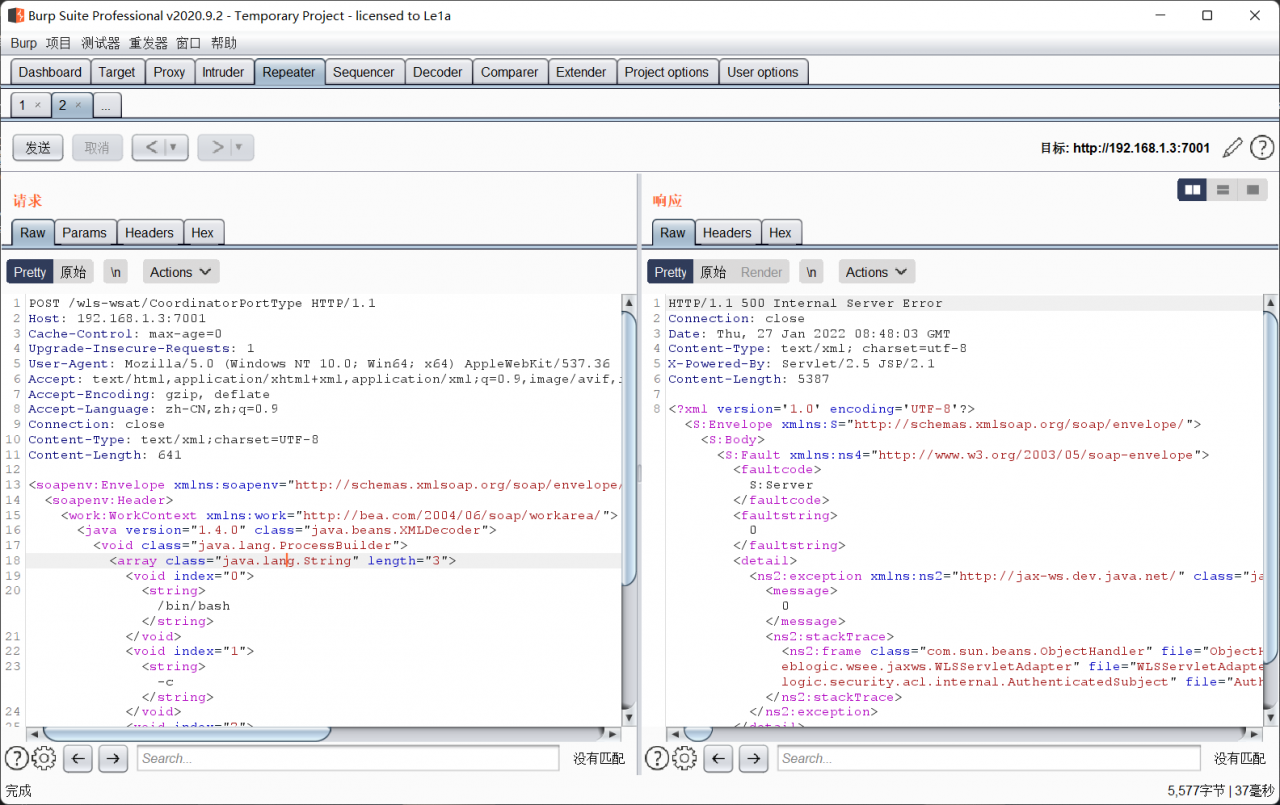The width and height of the screenshot is (1280, 805).
Task: Select top-bottom stacked layout icon
Action: pos(1222,189)
